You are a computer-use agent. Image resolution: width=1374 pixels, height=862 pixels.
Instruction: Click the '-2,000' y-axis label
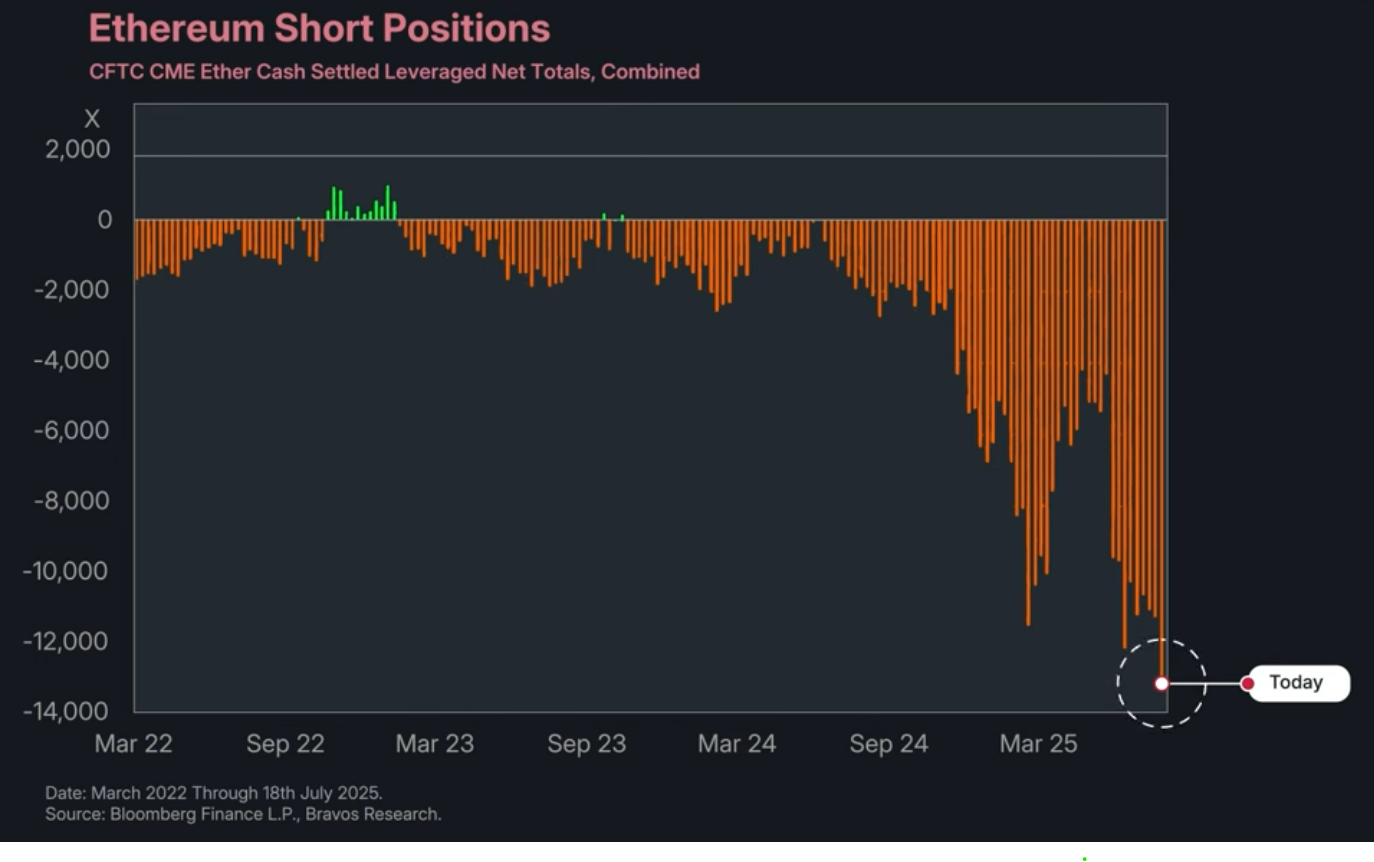click(x=71, y=290)
